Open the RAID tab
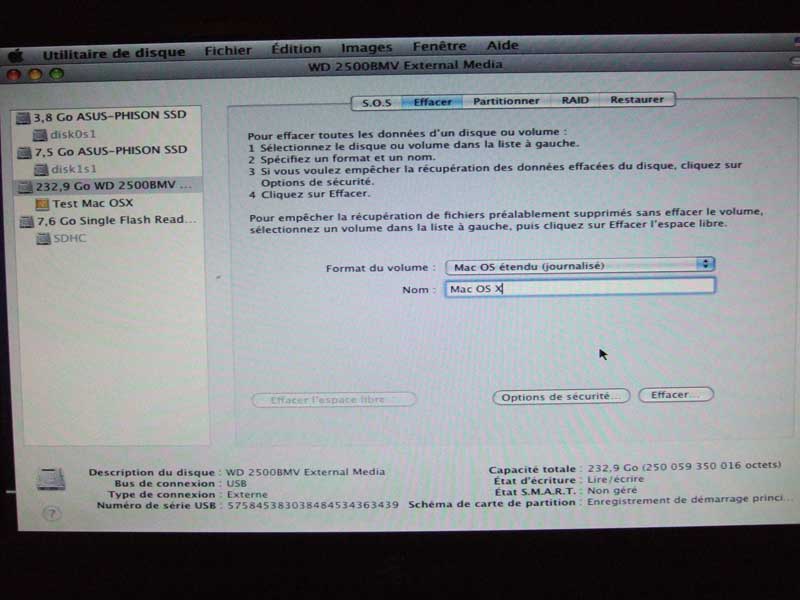 [x=575, y=100]
